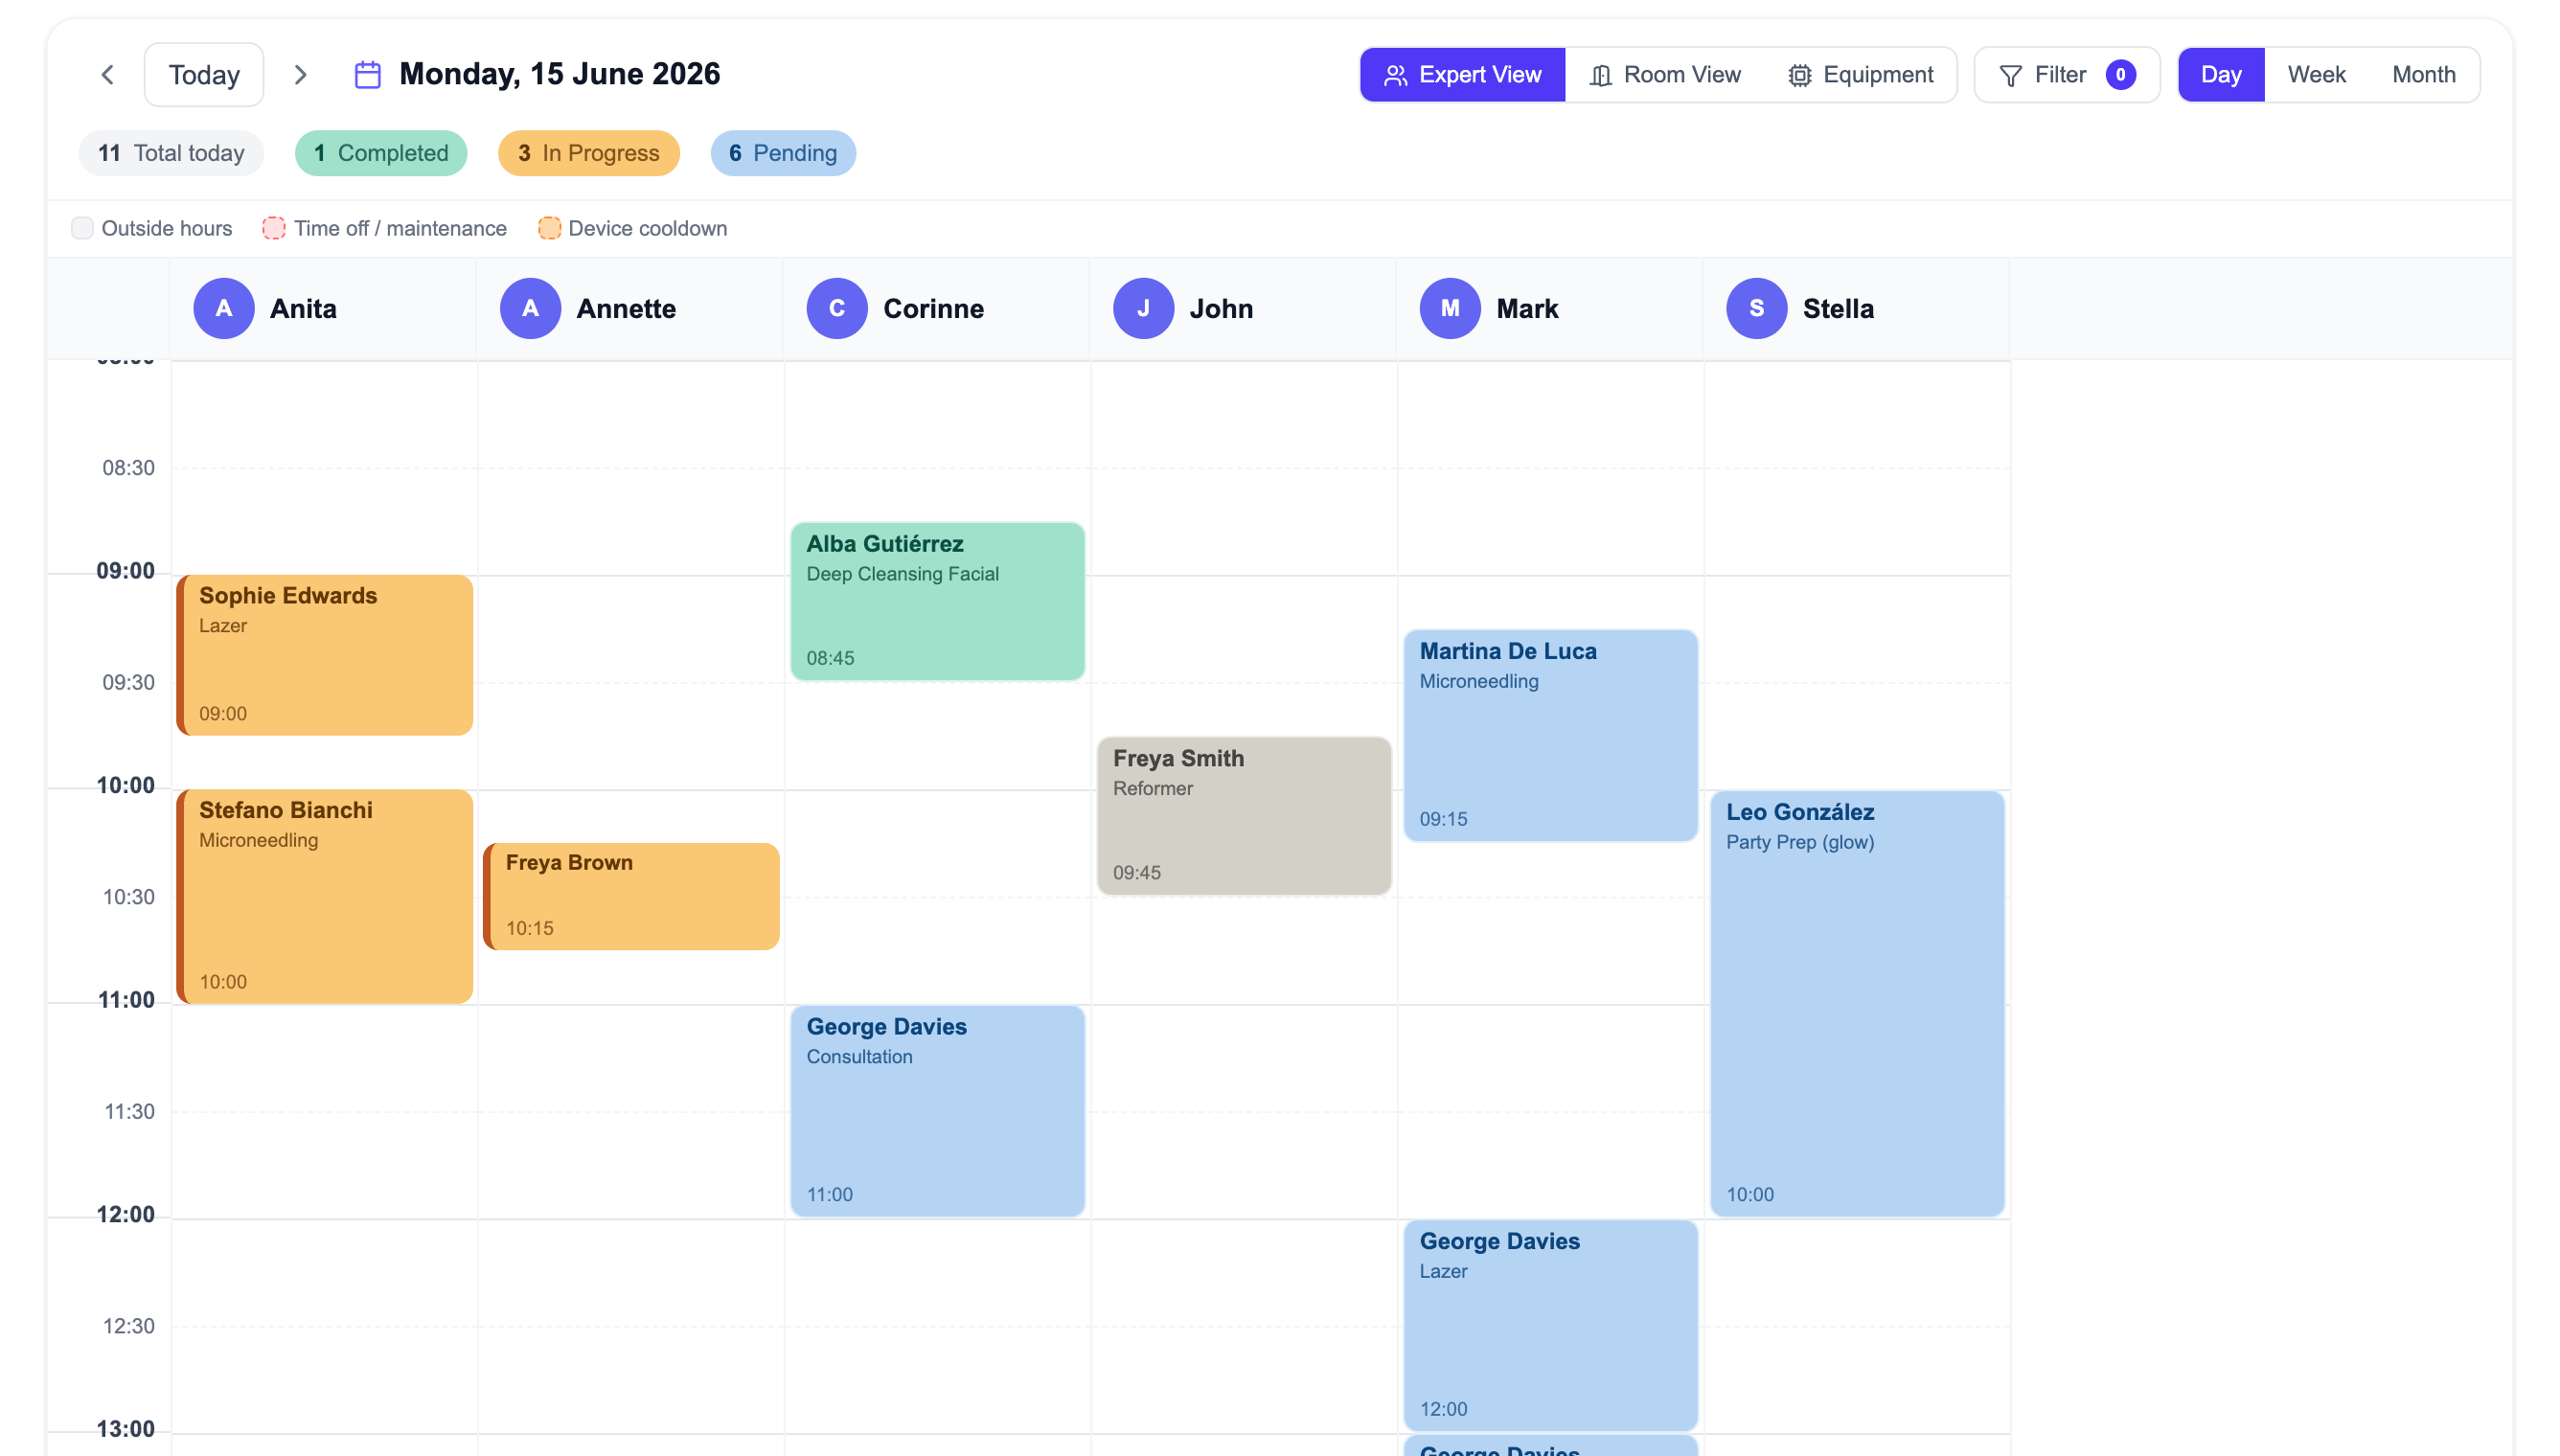The image size is (2560, 1456).
Task: Open Sophie Edwards Lazer appointment
Action: [325, 655]
